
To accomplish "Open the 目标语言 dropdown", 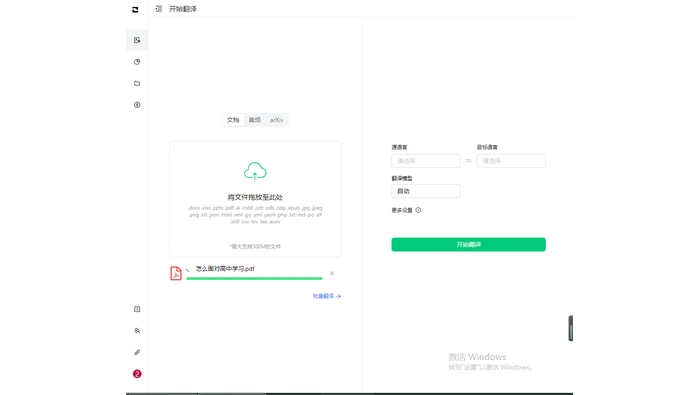I will [511, 161].
